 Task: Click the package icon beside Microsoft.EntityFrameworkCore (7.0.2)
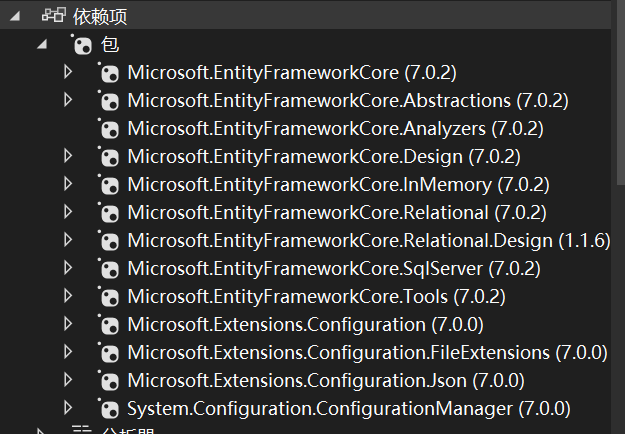109,73
